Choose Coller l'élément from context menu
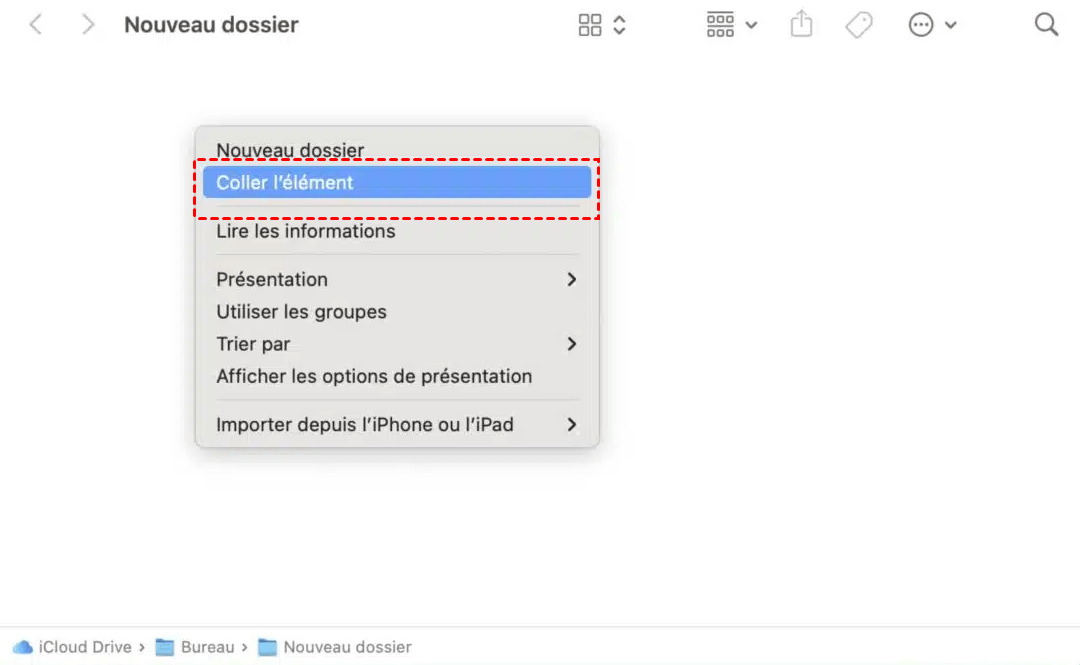This screenshot has height=665, width=1080. tap(285, 183)
